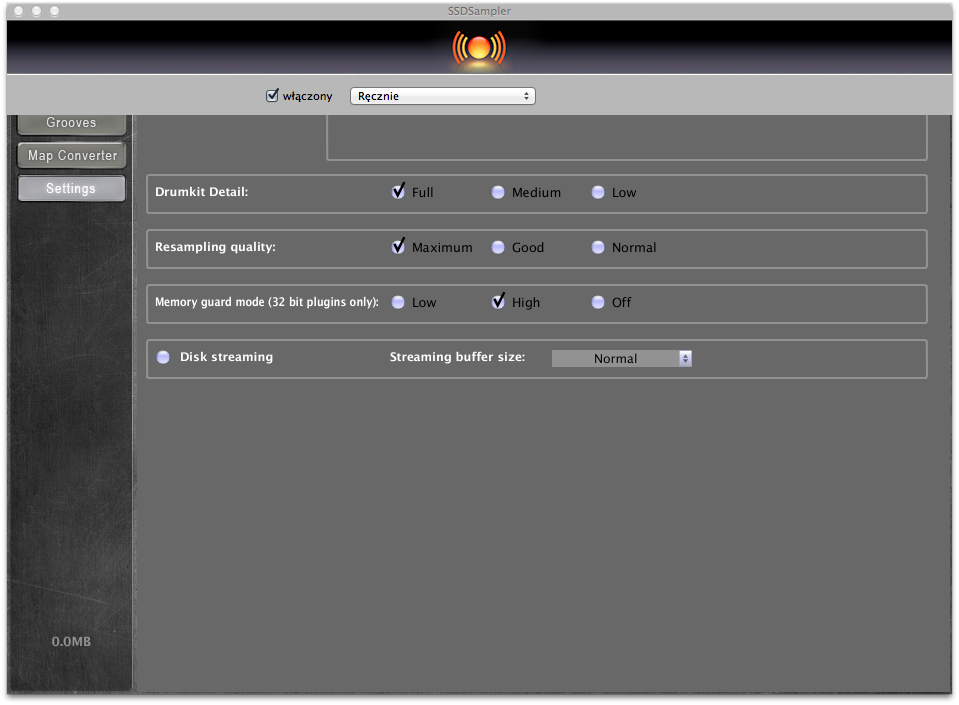
Task: Enable Disk streaming option
Action: coord(163,357)
